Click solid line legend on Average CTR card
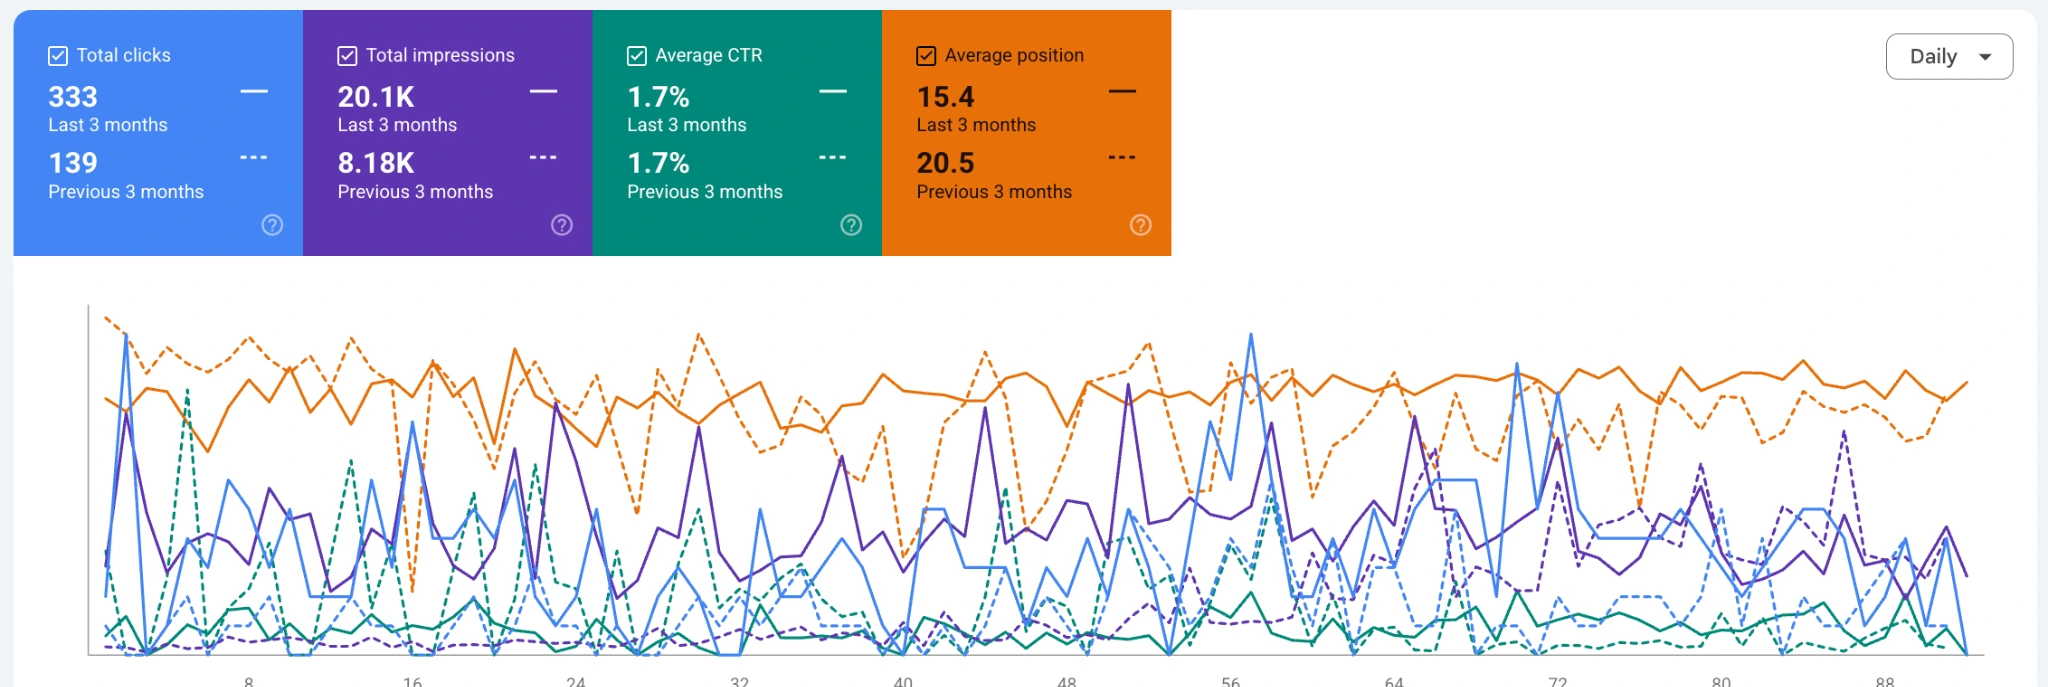This screenshot has width=2048, height=687. click(x=833, y=92)
